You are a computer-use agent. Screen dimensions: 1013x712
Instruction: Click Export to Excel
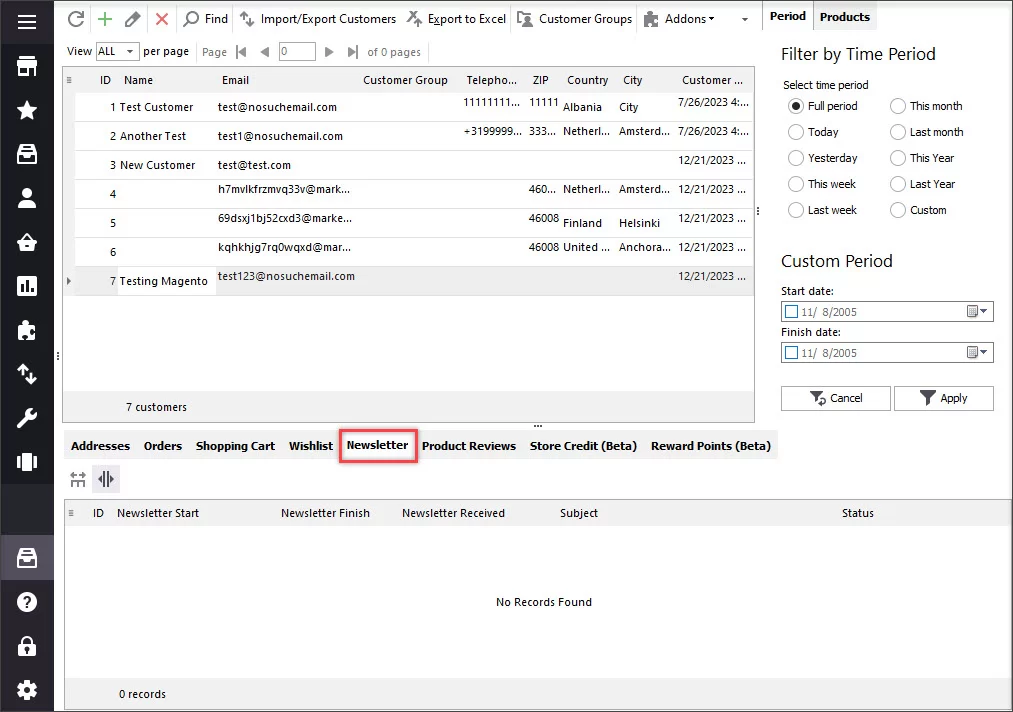tap(456, 19)
